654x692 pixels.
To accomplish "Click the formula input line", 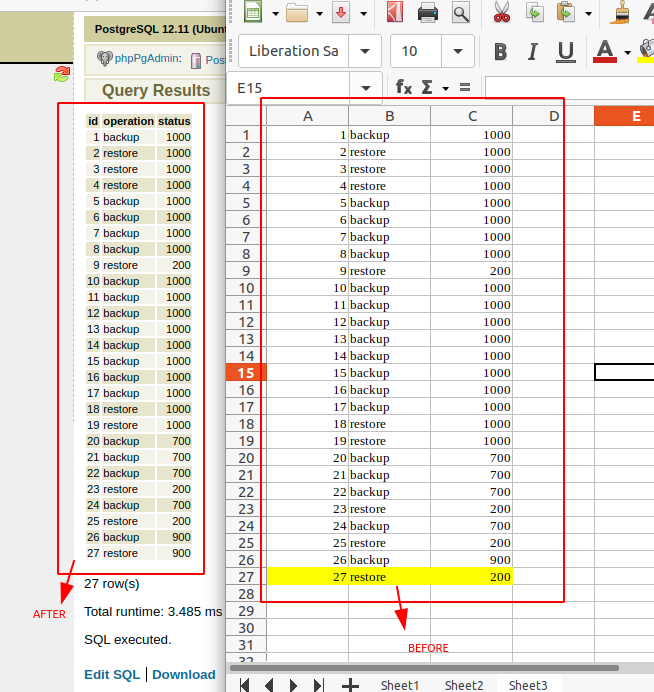I will point(569,87).
